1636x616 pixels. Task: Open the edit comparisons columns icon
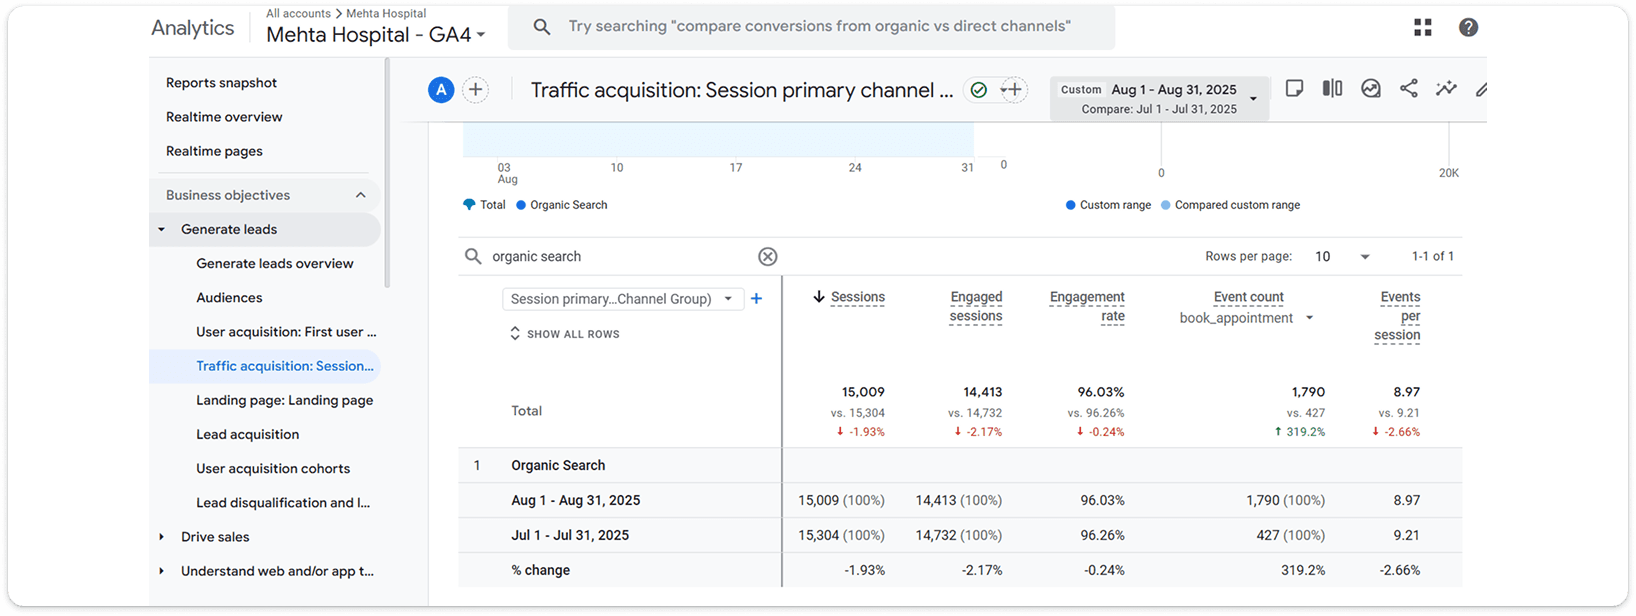(x=1332, y=88)
